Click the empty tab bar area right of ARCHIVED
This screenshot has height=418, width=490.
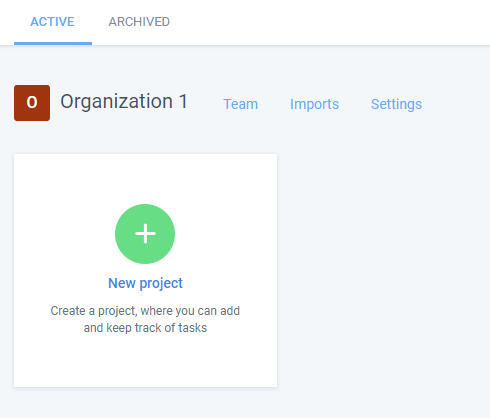click(330, 22)
